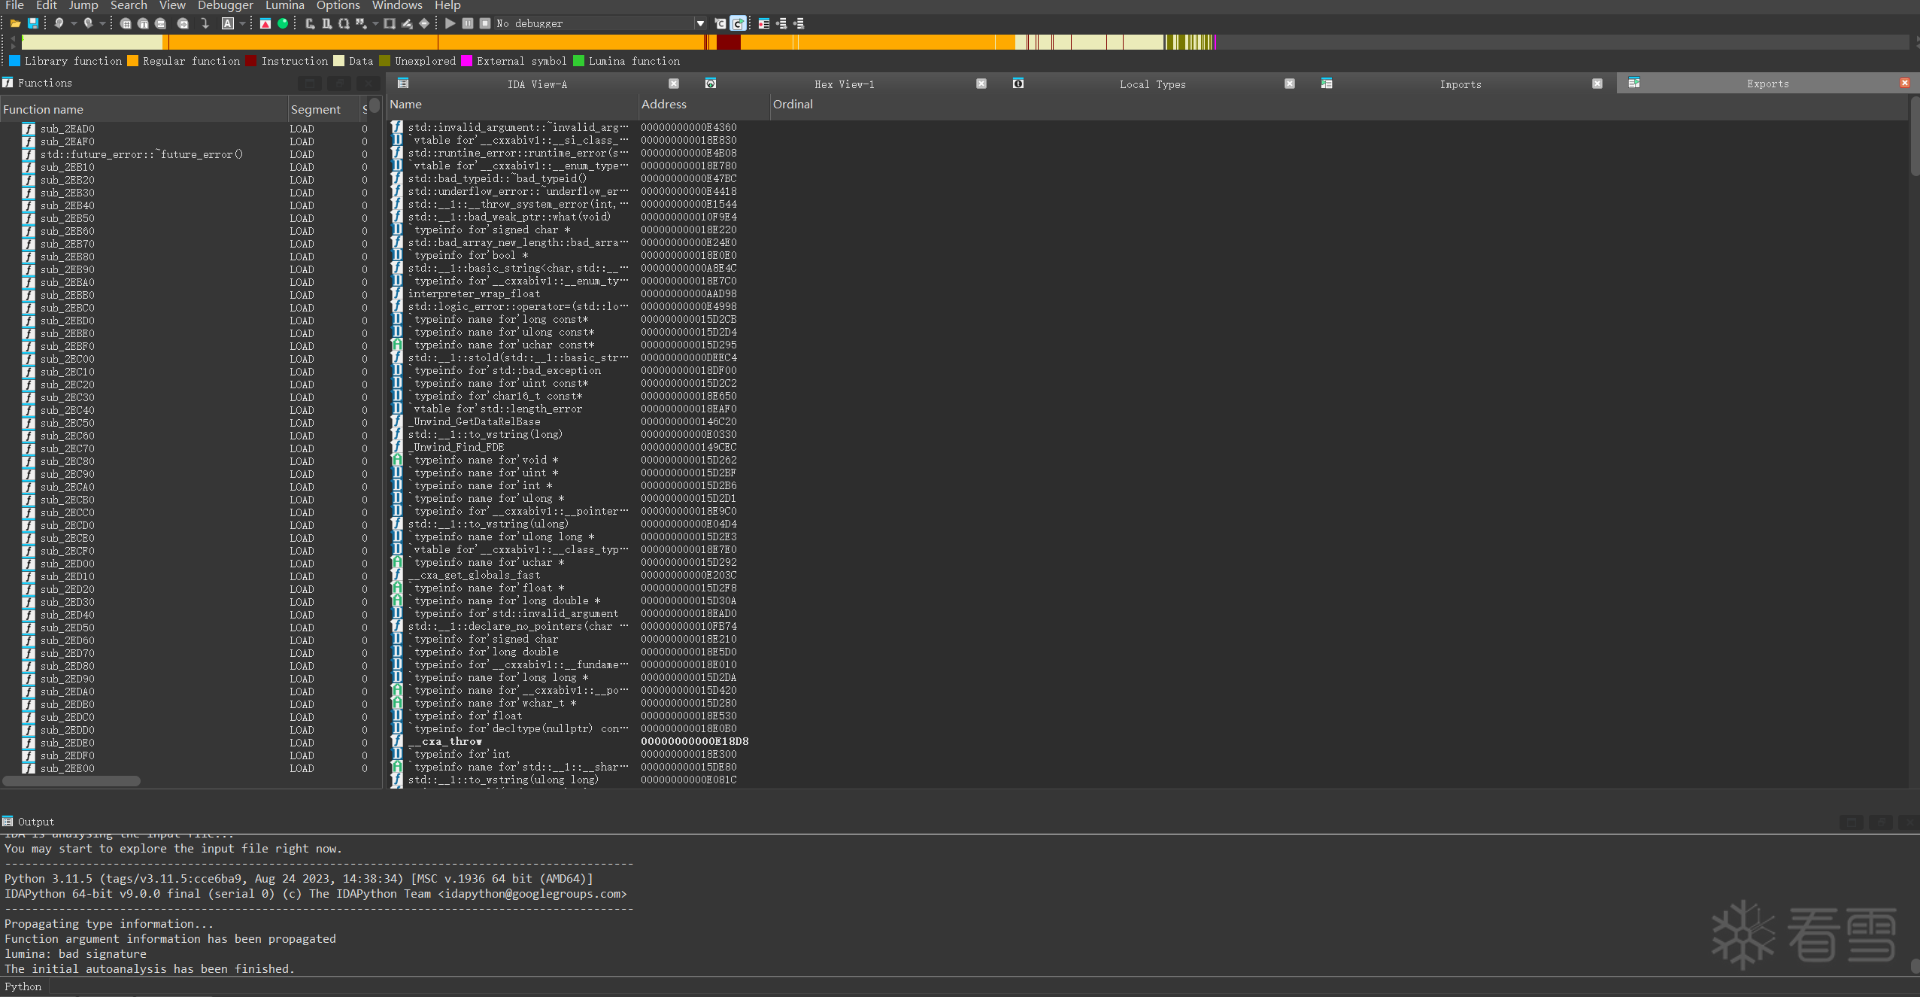Click the jump forward arrow icon

pyautogui.click(x=88, y=23)
